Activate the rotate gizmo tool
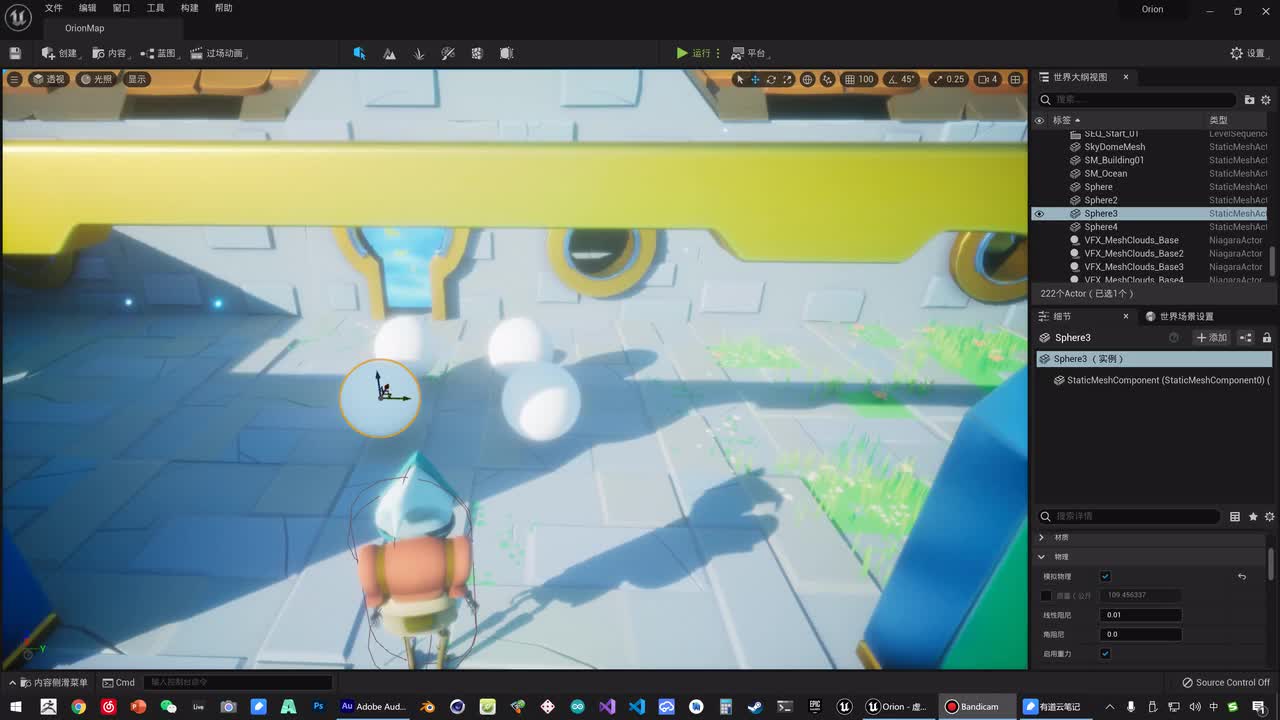Viewport: 1280px width, 720px height. click(771, 79)
